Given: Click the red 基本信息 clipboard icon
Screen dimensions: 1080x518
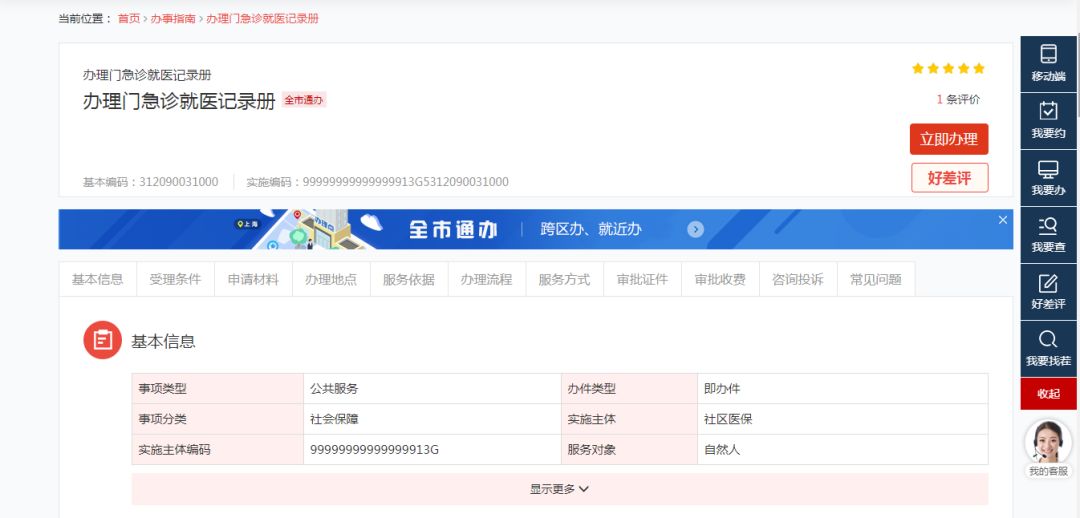Looking at the screenshot, I should pyautogui.click(x=103, y=340).
